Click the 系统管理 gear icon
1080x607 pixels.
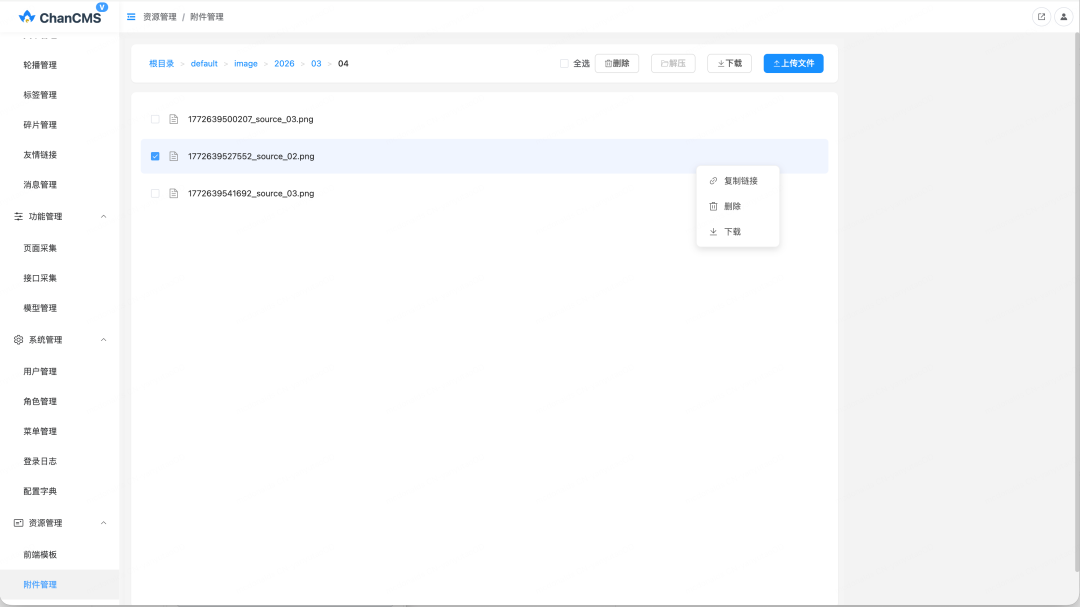pyautogui.click(x=18, y=340)
